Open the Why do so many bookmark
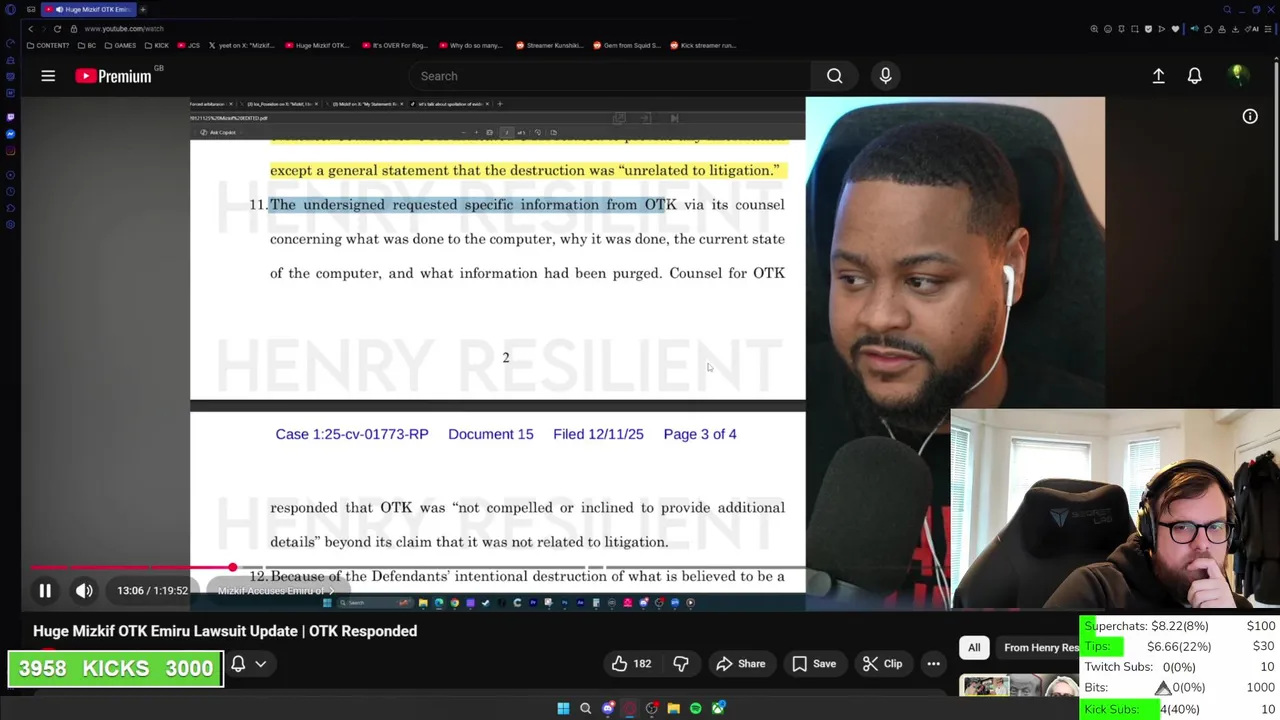Screen dimensions: 1280x720 pyautogui.click(x=471, y=45)
